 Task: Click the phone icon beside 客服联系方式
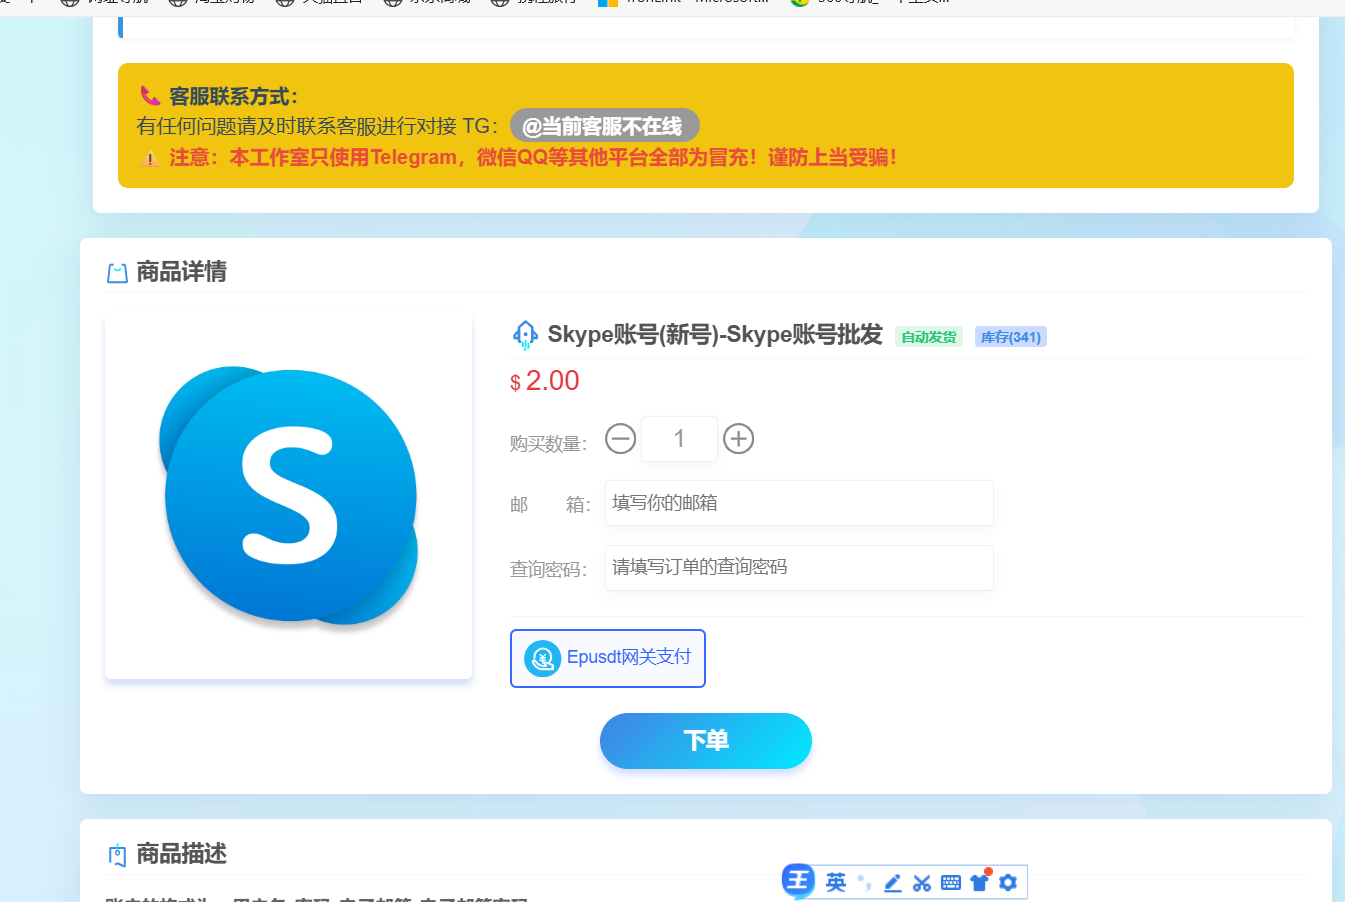click(150, 96)
